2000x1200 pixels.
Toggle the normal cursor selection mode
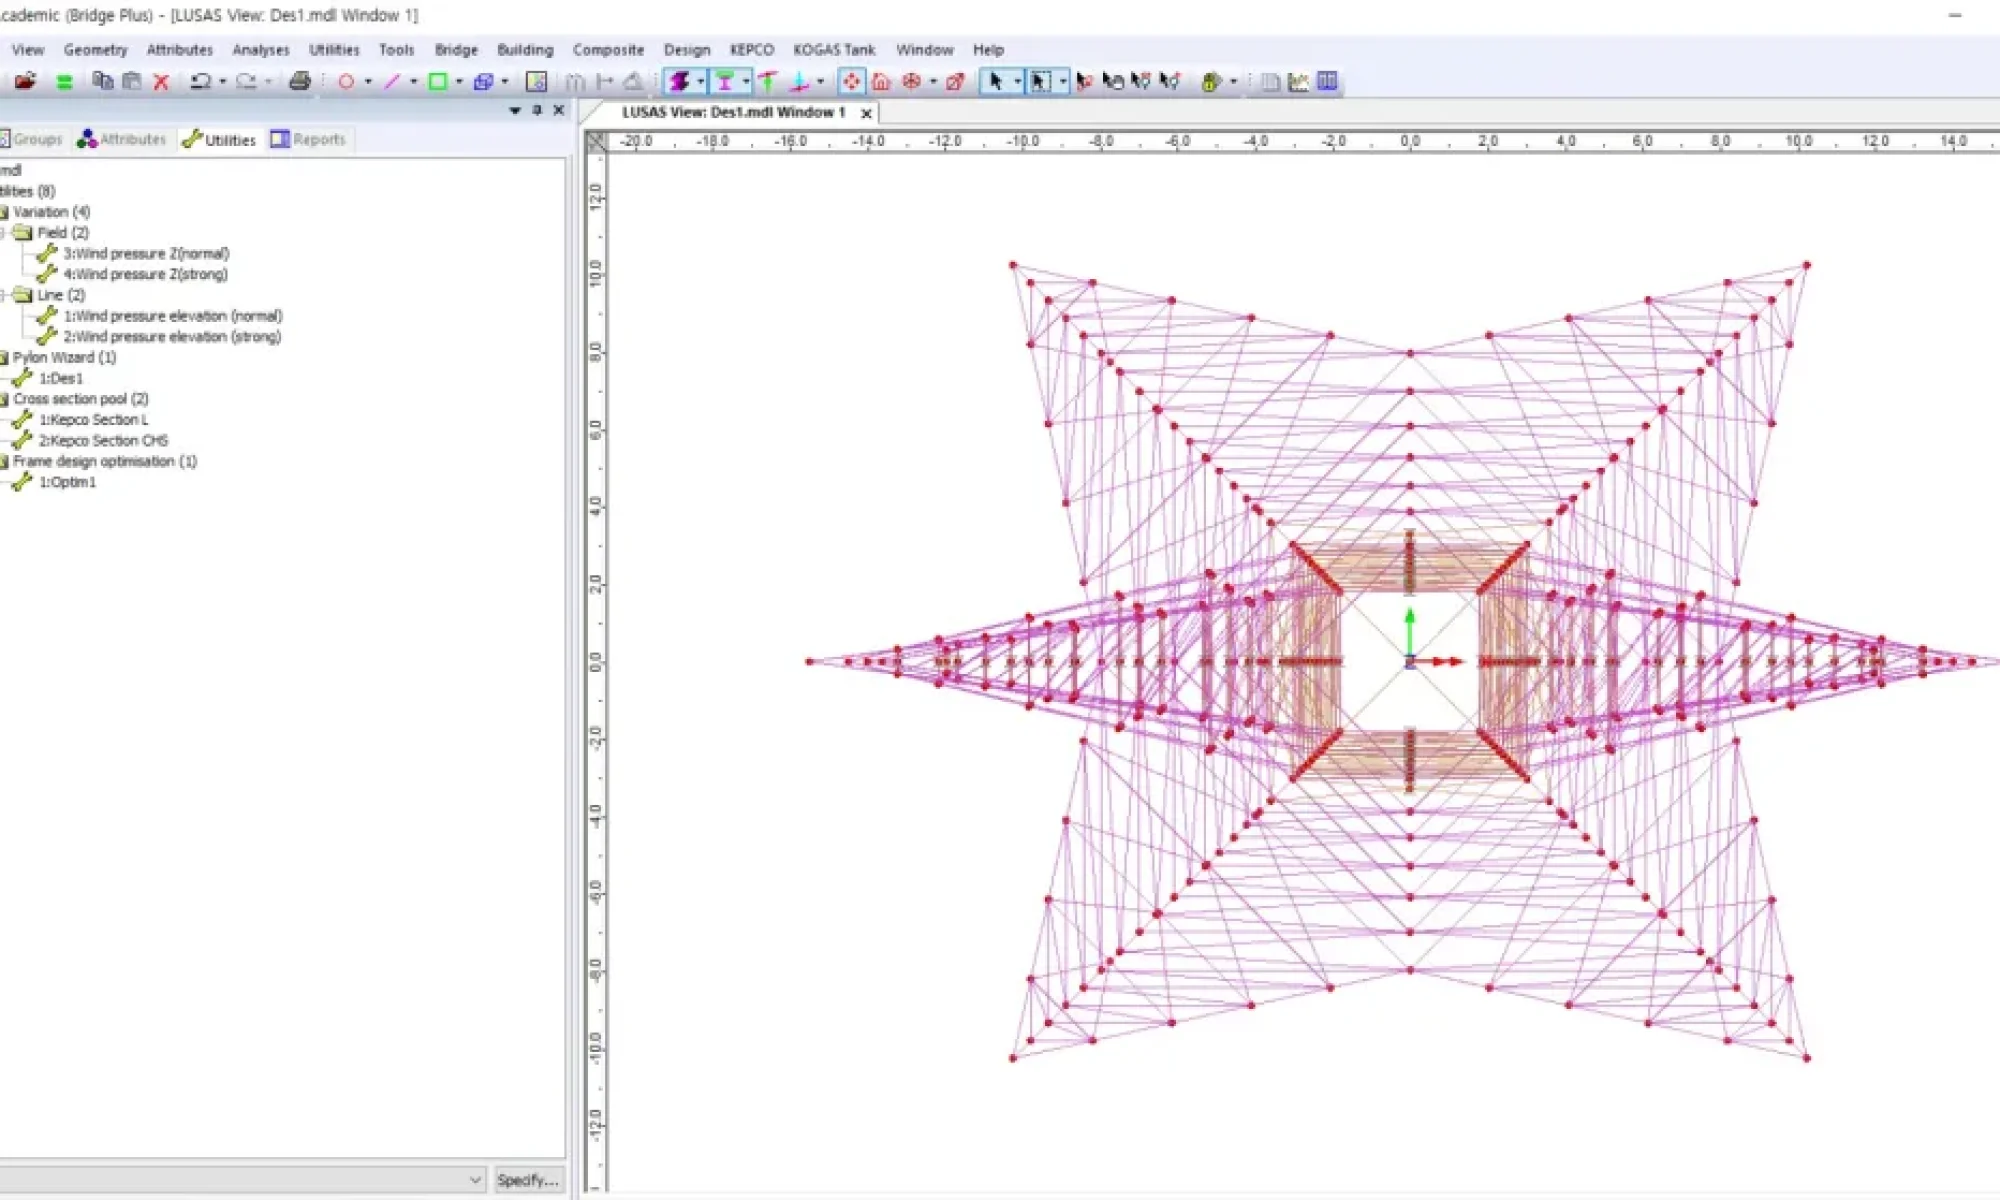(x=995, y=82)
